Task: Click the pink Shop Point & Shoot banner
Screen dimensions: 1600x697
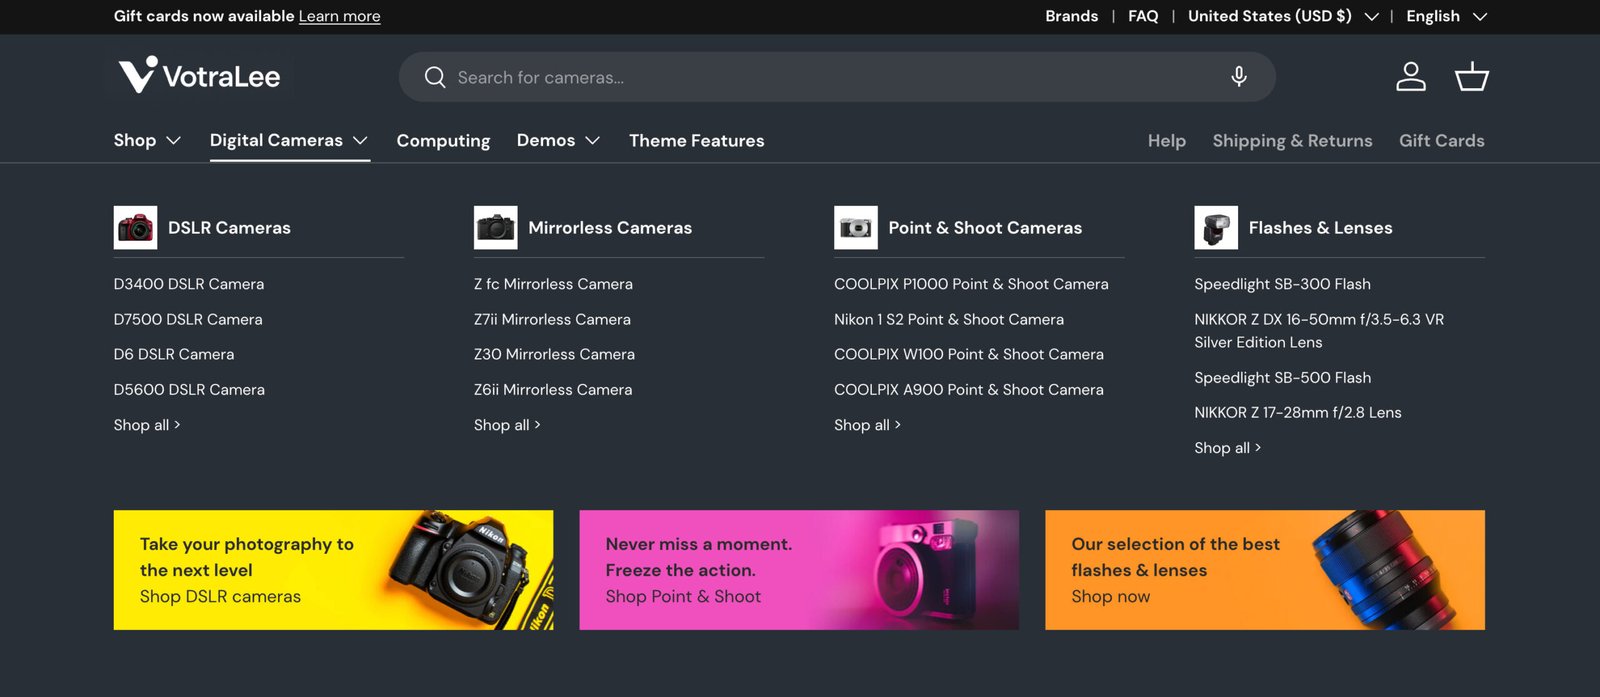Action: pyautogui.click(x=799, y=570)
